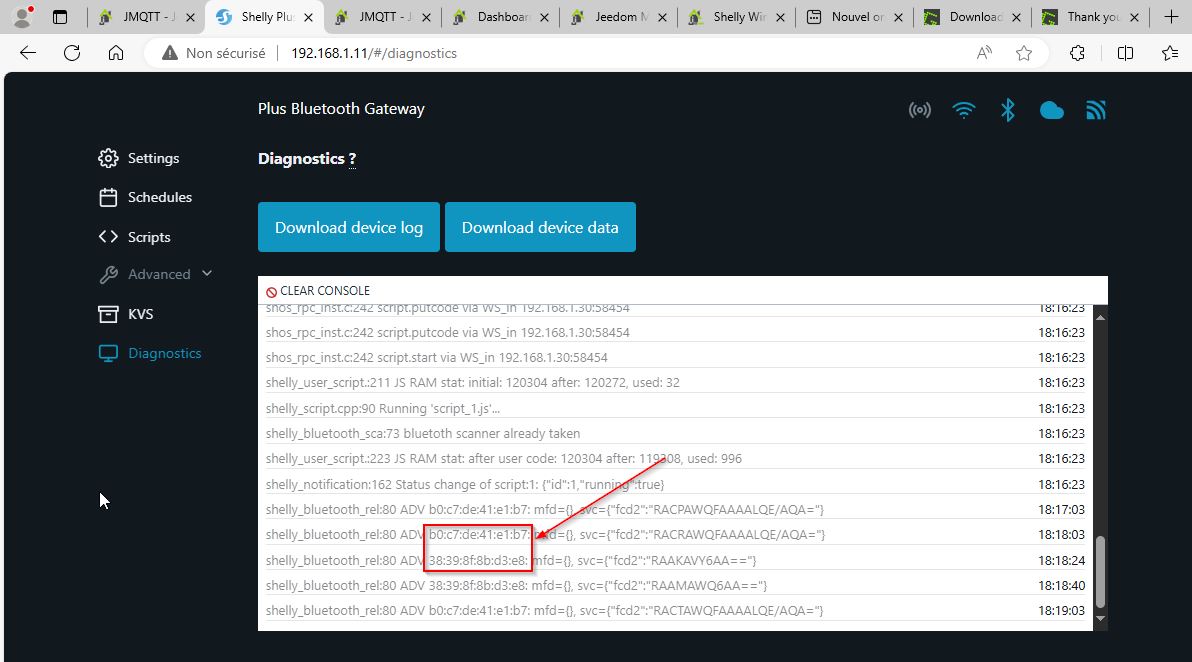Open Diagnostics help question mark
Screen dimensions: 1192x662
(x=353, y=159)
